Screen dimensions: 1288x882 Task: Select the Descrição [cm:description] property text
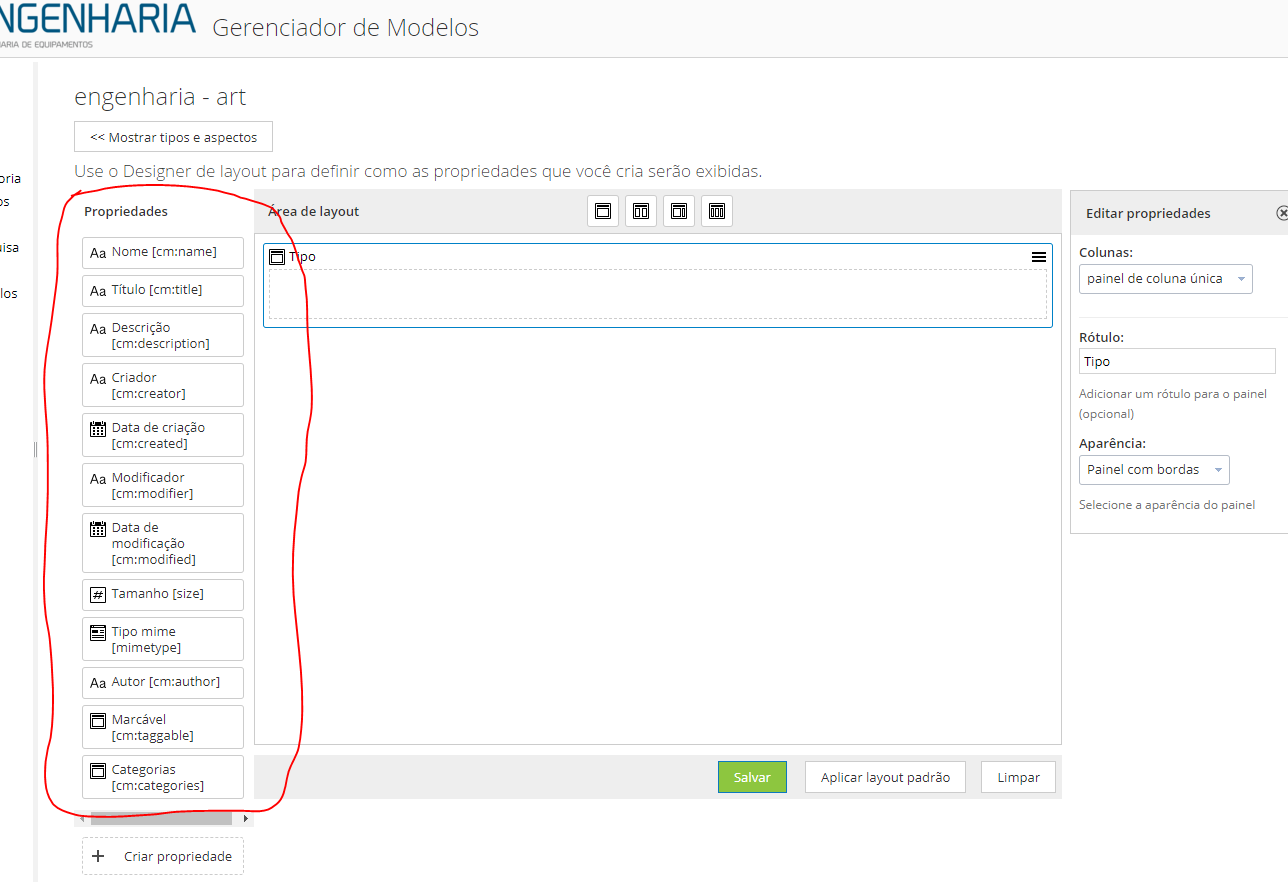coord(161,335)
